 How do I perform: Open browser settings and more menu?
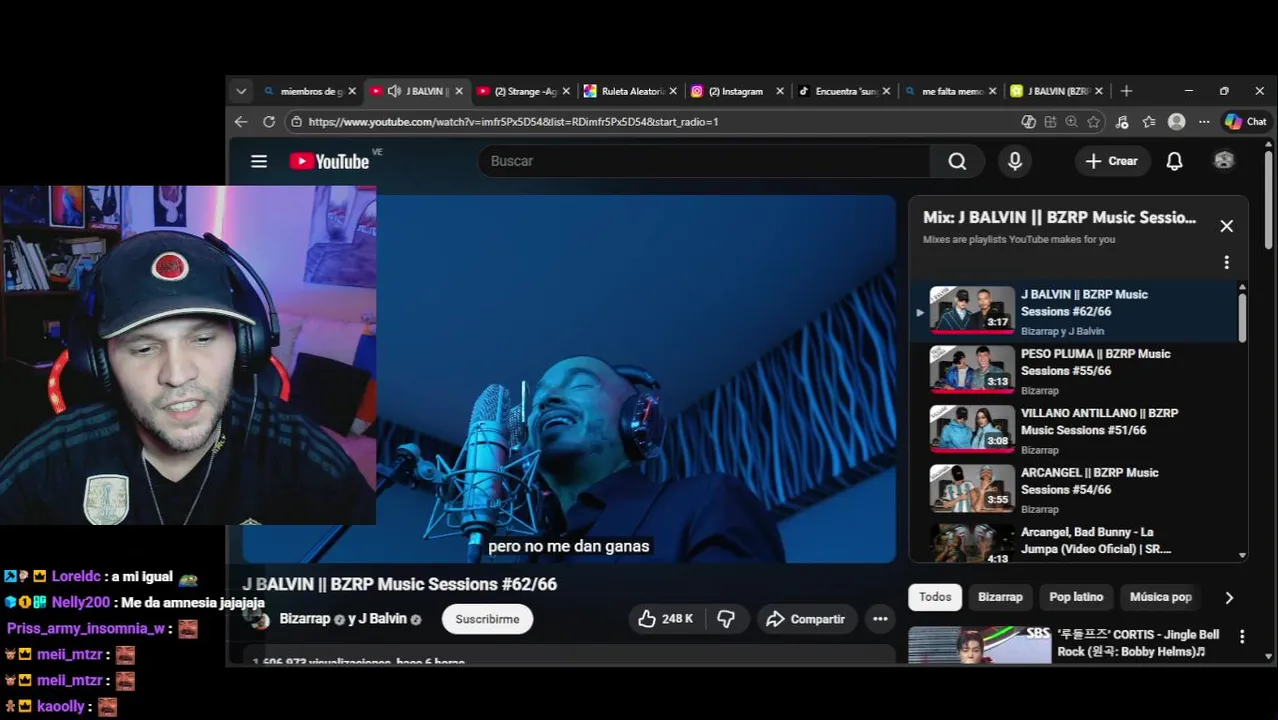(x=1204, y=122)
